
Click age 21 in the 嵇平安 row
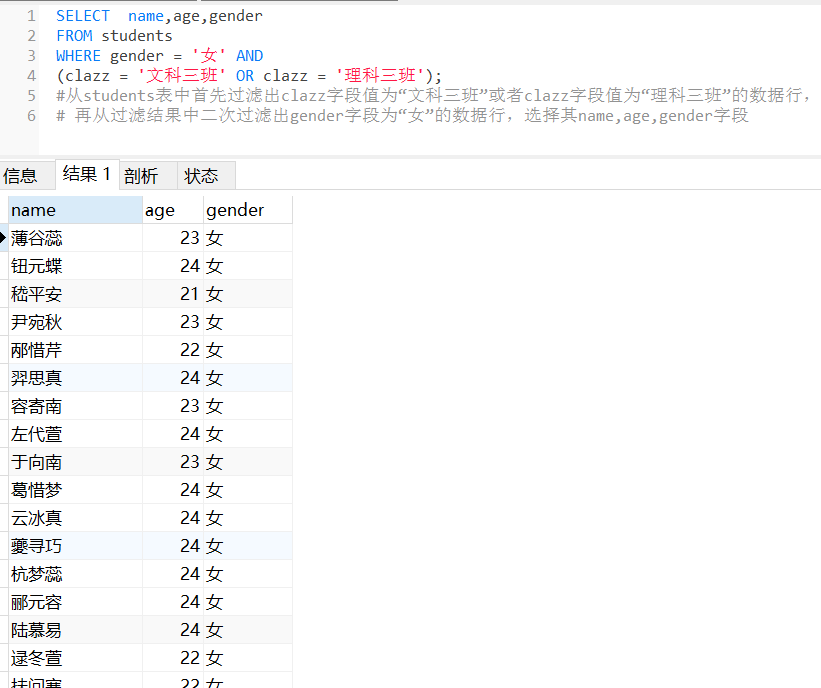173,294
